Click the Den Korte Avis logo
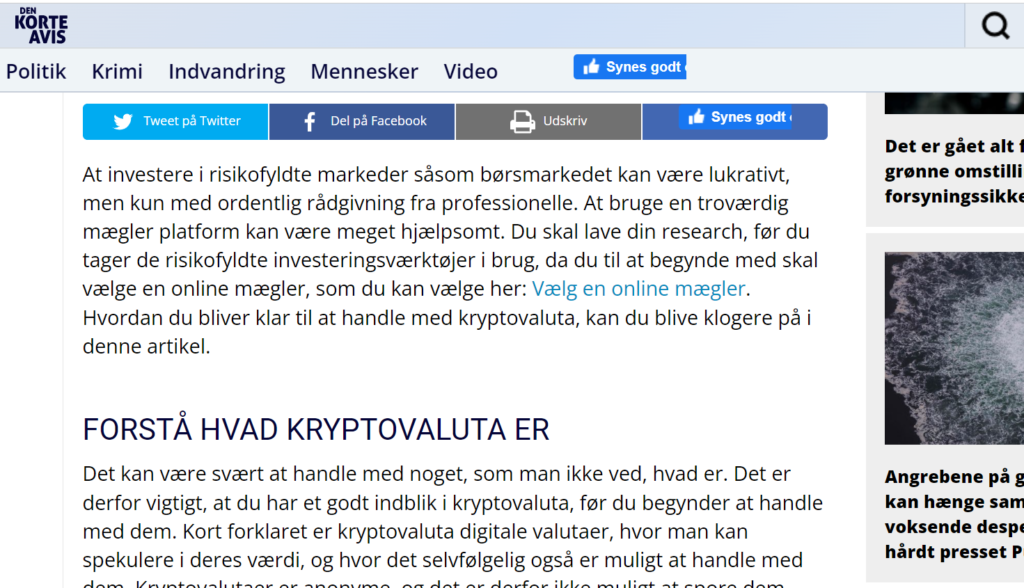Screen dimensions: 1024x588 [40, 26]
